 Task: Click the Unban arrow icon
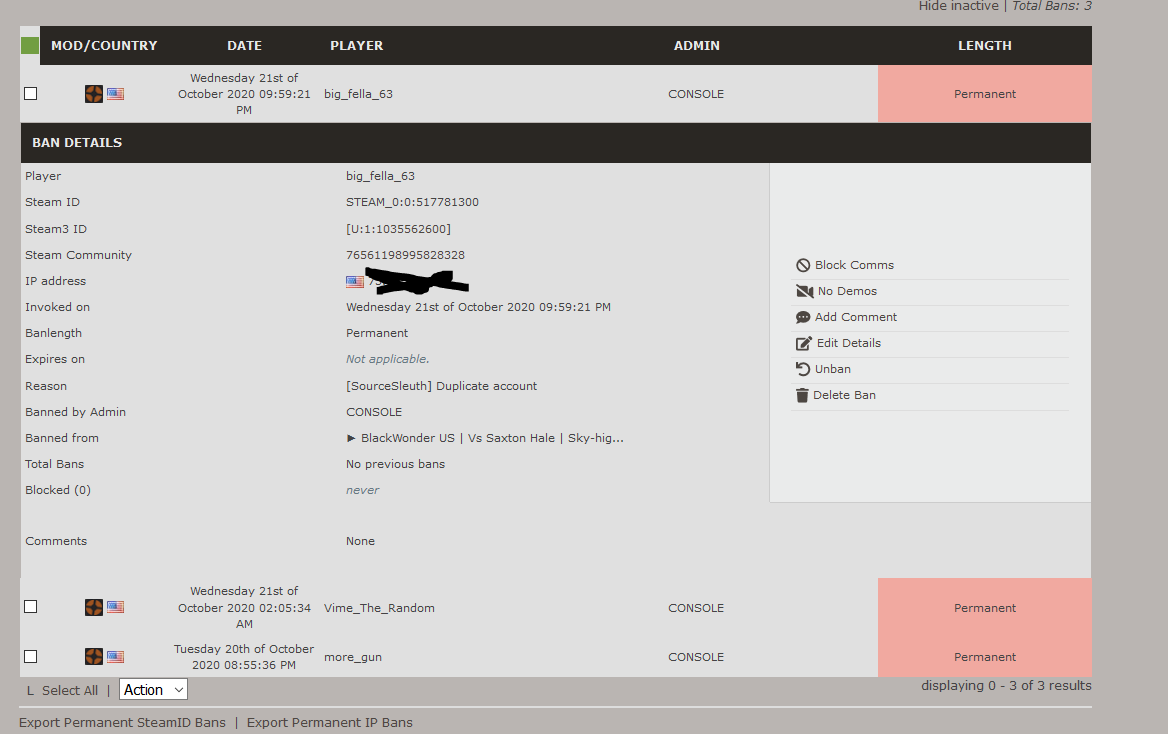click(x=803, y=369)
